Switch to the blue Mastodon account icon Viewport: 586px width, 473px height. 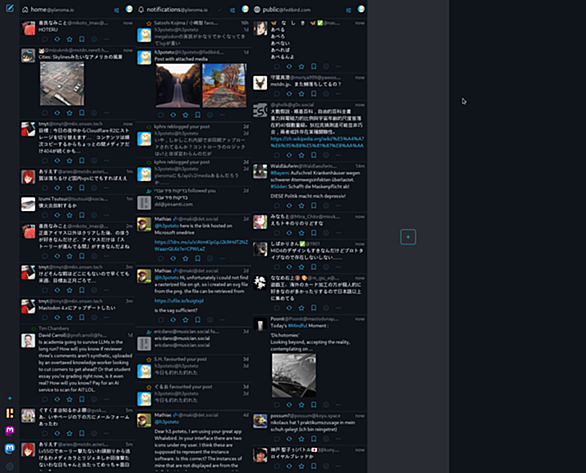coord(10,448)
